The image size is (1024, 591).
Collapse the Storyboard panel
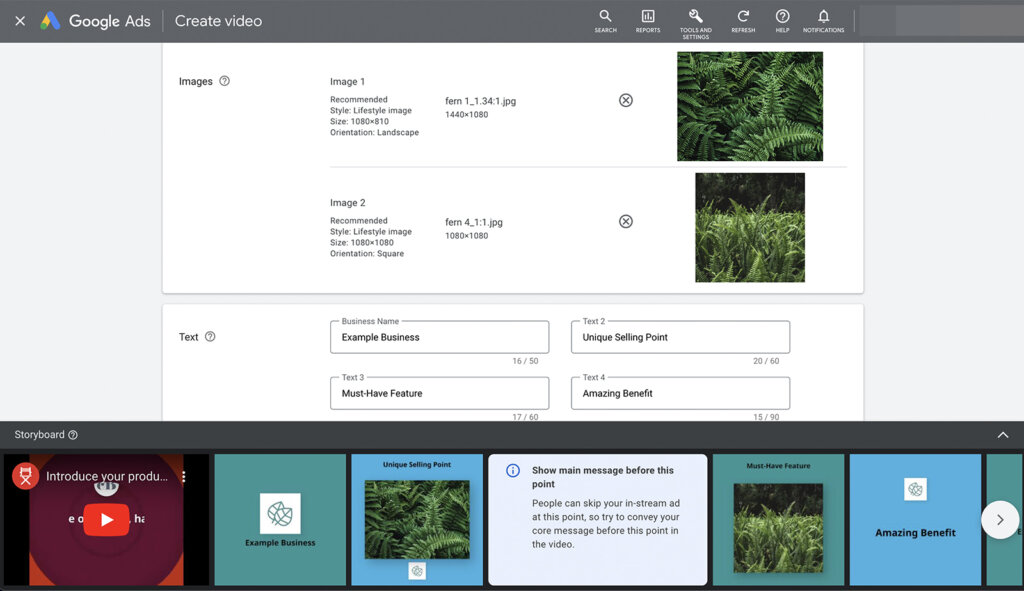tap(1002, 435)
